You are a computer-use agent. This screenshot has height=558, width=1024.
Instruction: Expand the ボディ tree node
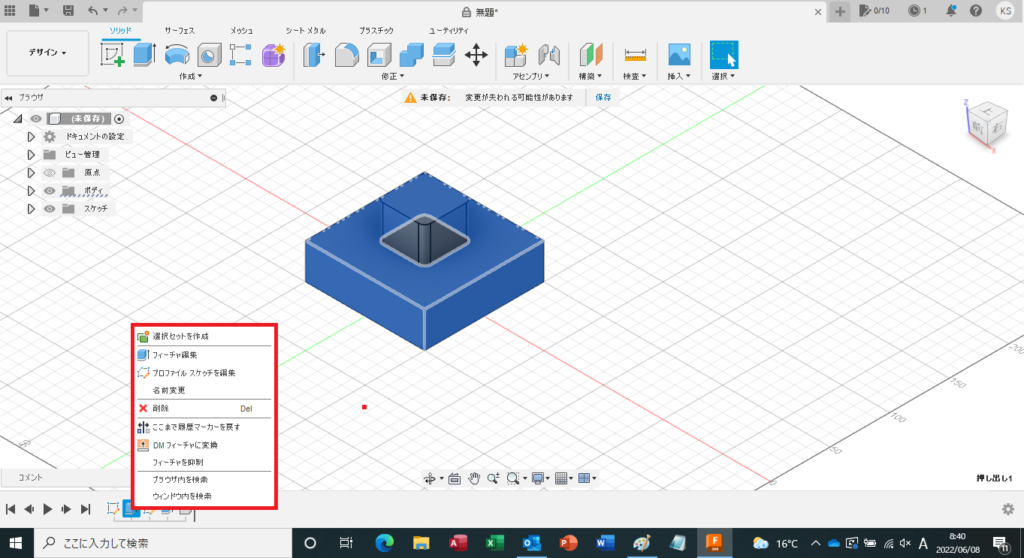tap(31, 191)
